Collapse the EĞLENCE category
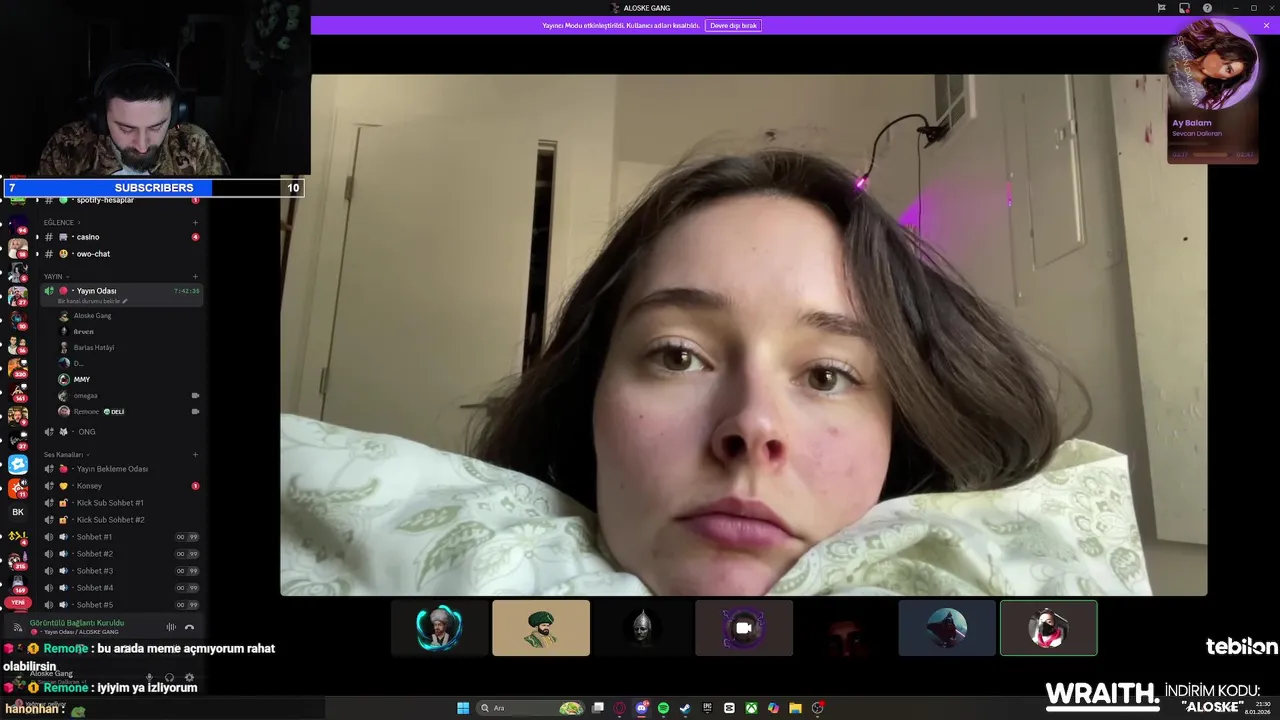Screen dimensions: 1280x720 pyautogui.click(x=60, y=223)
